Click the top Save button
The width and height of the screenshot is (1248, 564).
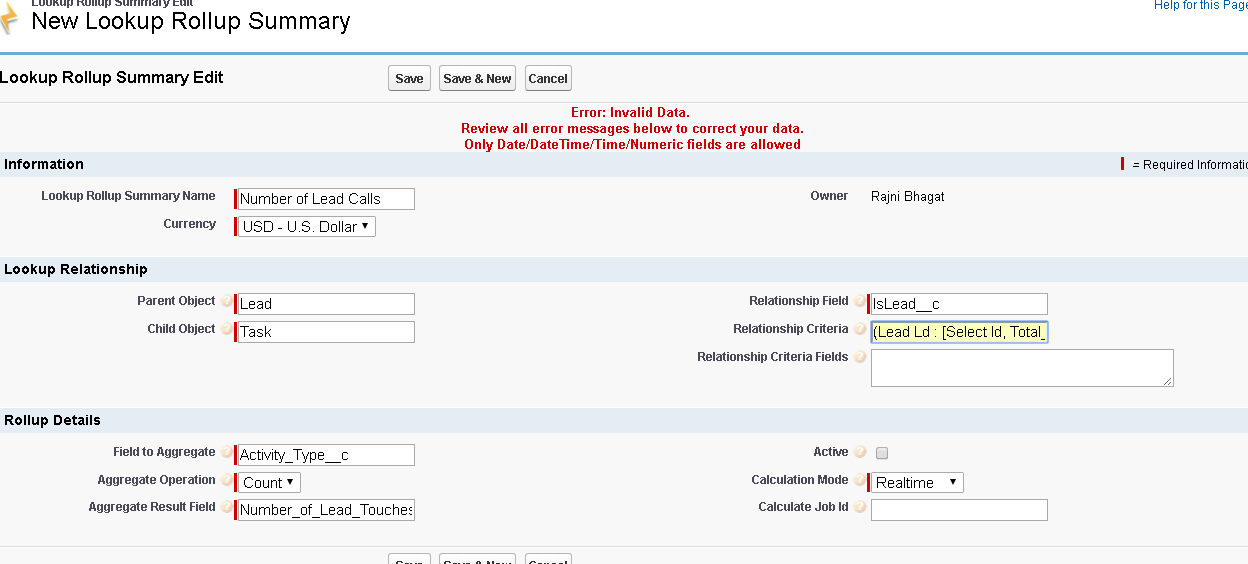[x=409, y=79]
